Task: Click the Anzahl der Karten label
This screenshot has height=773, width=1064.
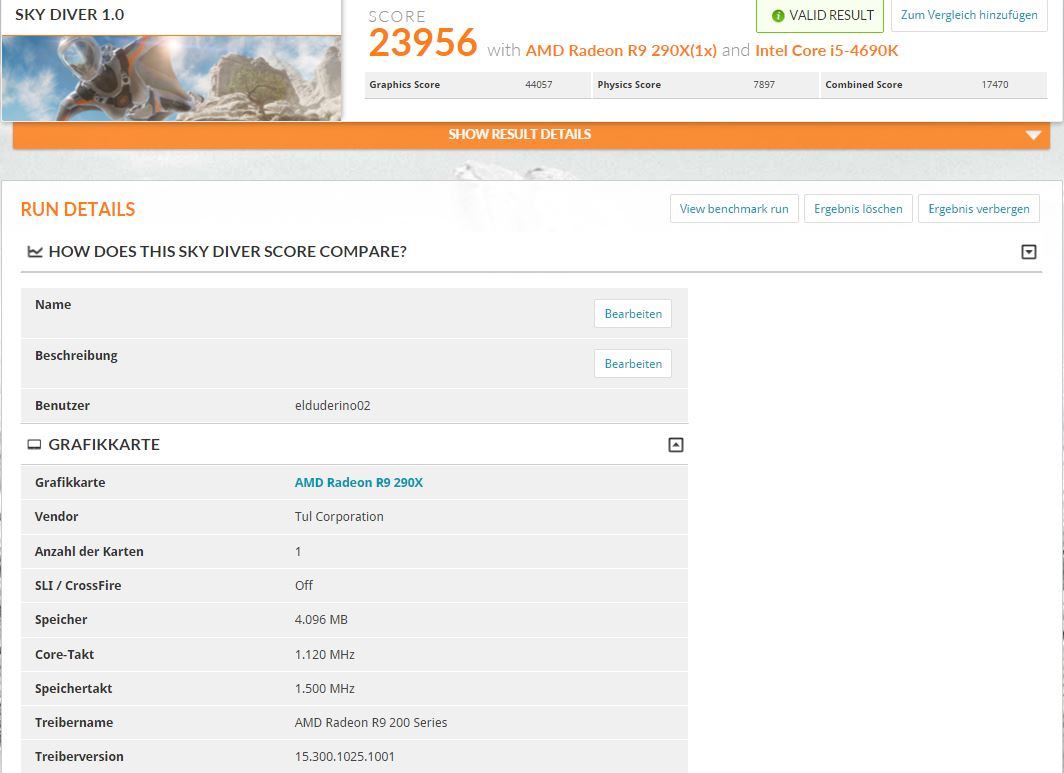Action: pos(89,552)
